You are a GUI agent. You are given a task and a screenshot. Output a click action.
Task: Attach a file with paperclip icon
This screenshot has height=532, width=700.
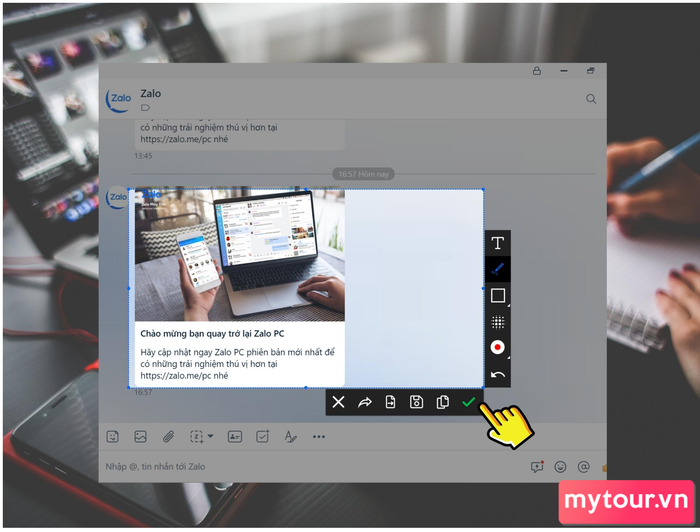(168, 436)
